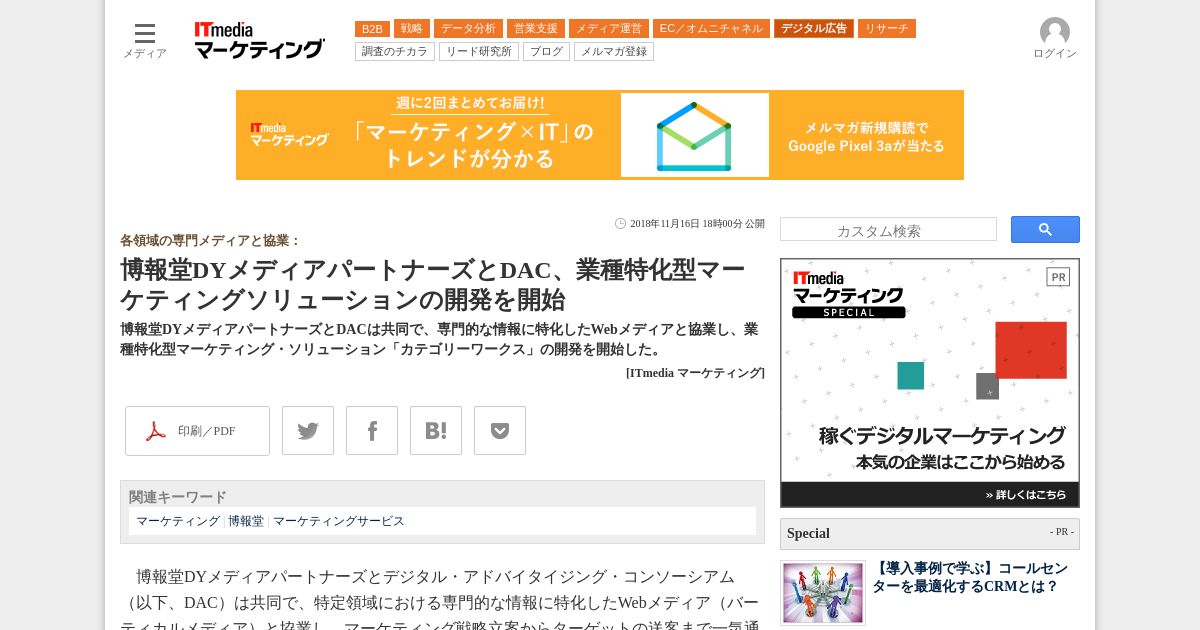Open the 営業支援 category tab
Screen dimensions: 1200x630
(x=536, y=29)
